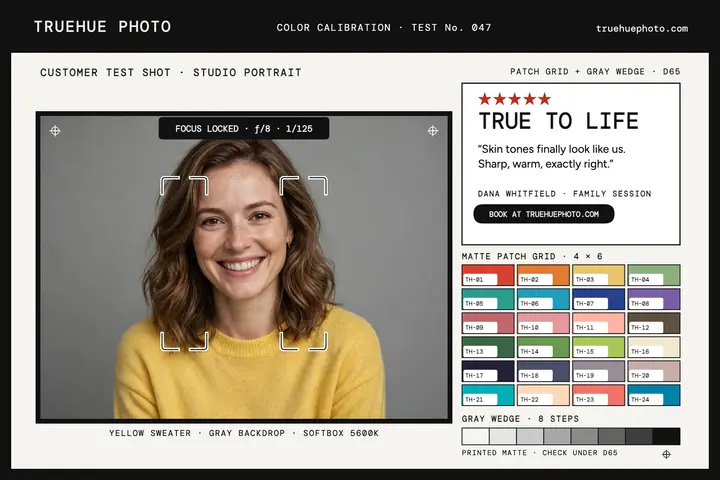The image size is (720, 480).
Task: Select the dusty pink TH-20 patch
Action: [x=654, y=371]
